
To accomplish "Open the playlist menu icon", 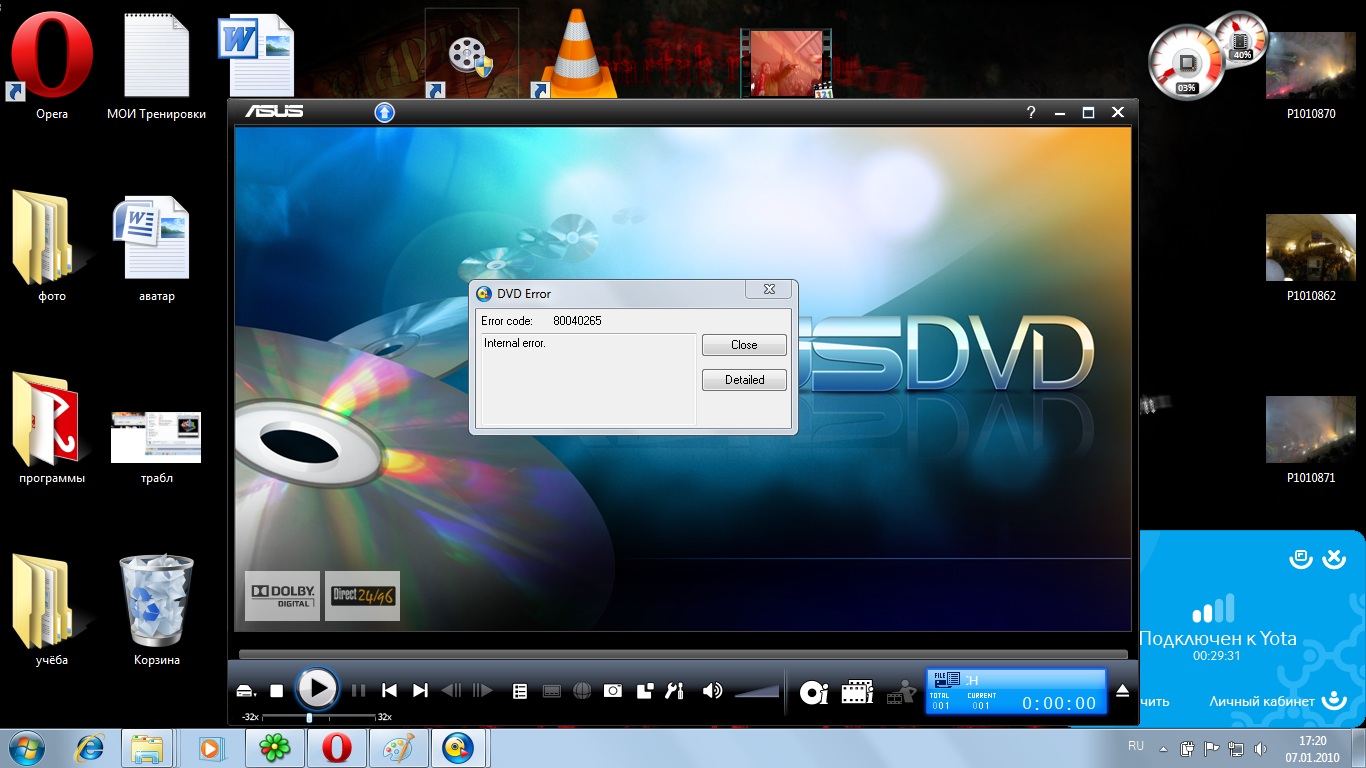I will 520,691.
